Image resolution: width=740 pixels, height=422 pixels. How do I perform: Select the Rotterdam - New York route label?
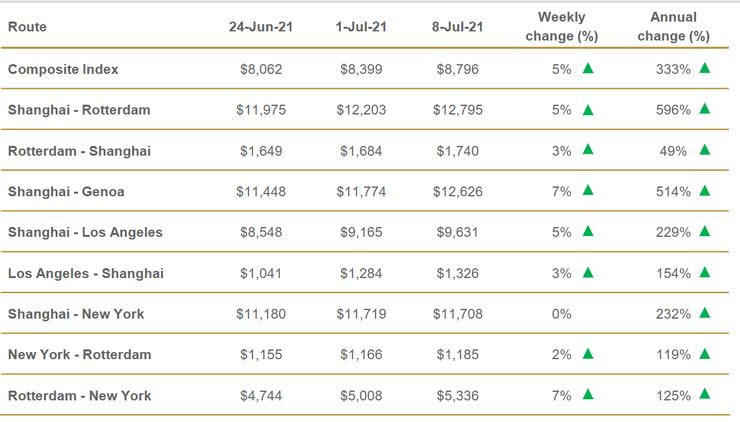click(x=79, y=395)
